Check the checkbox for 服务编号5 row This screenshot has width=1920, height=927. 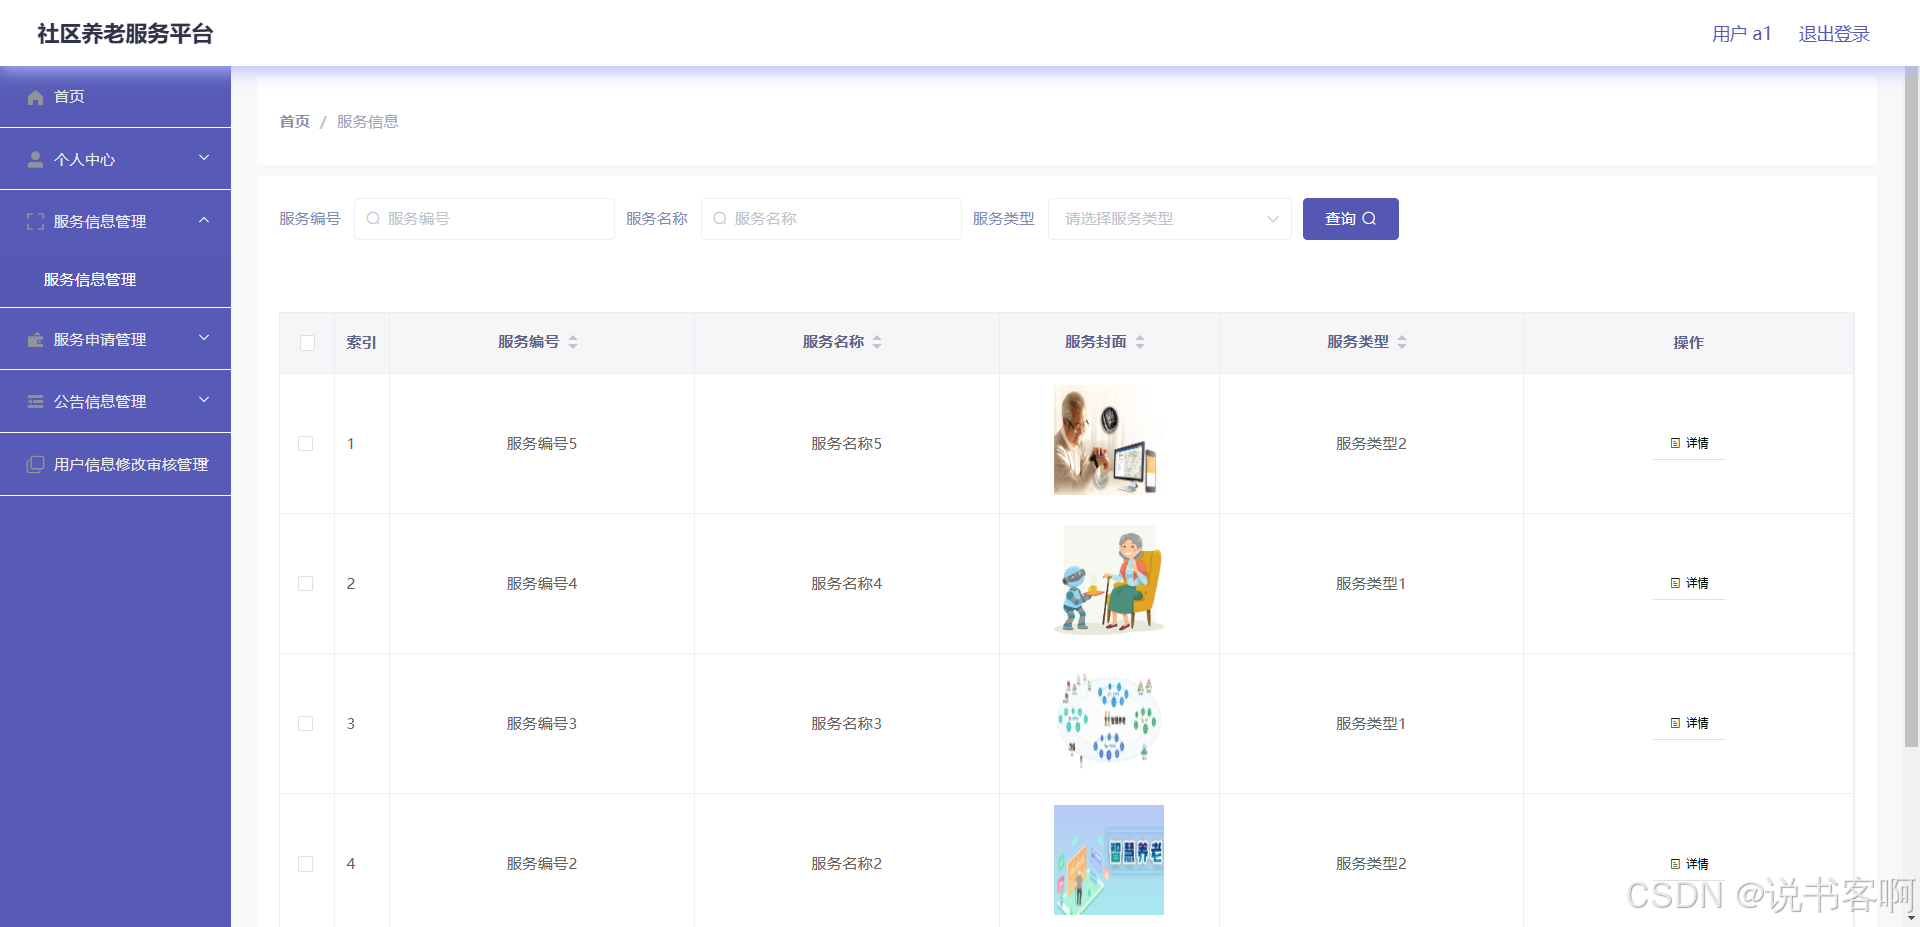pyautogui.click(x=306, y=443)
